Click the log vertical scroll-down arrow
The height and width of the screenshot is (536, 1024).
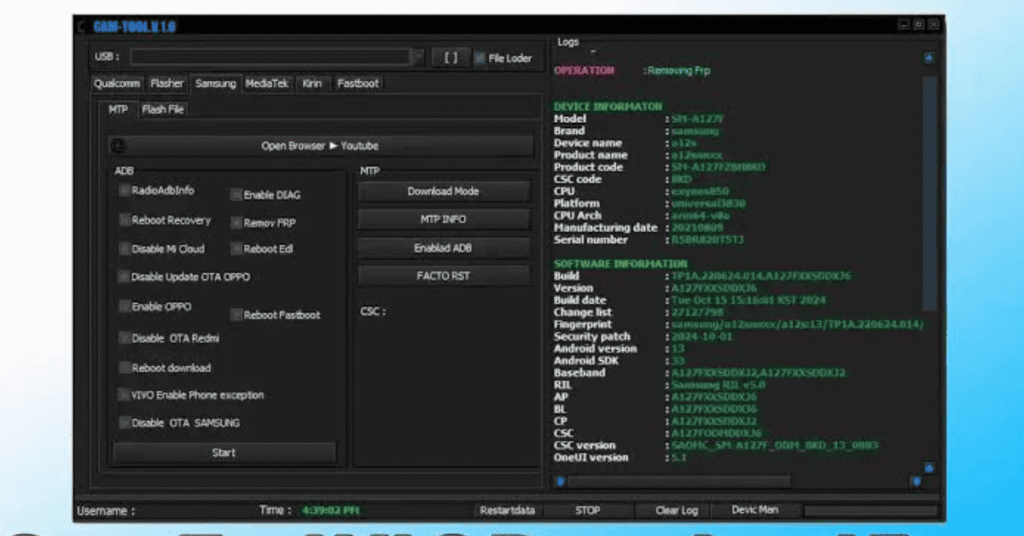(x=929, y=468)
